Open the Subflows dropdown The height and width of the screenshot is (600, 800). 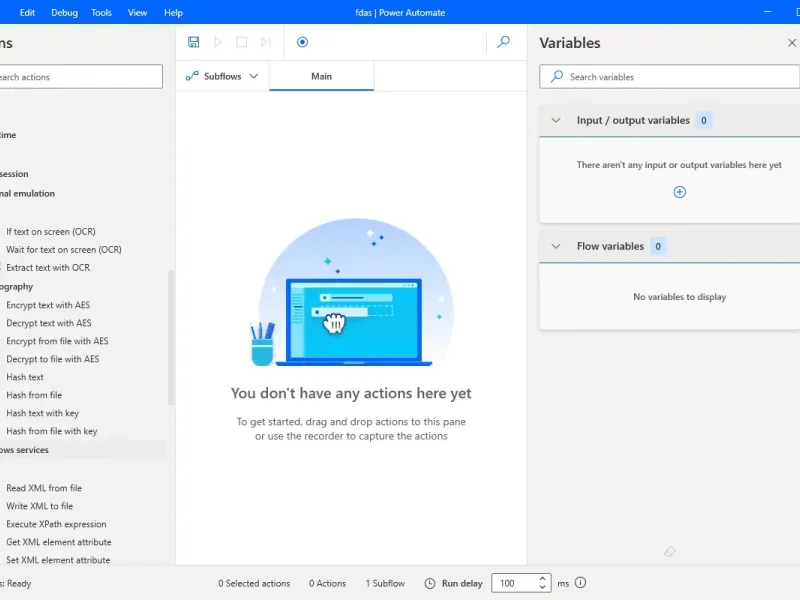(222, 76)
